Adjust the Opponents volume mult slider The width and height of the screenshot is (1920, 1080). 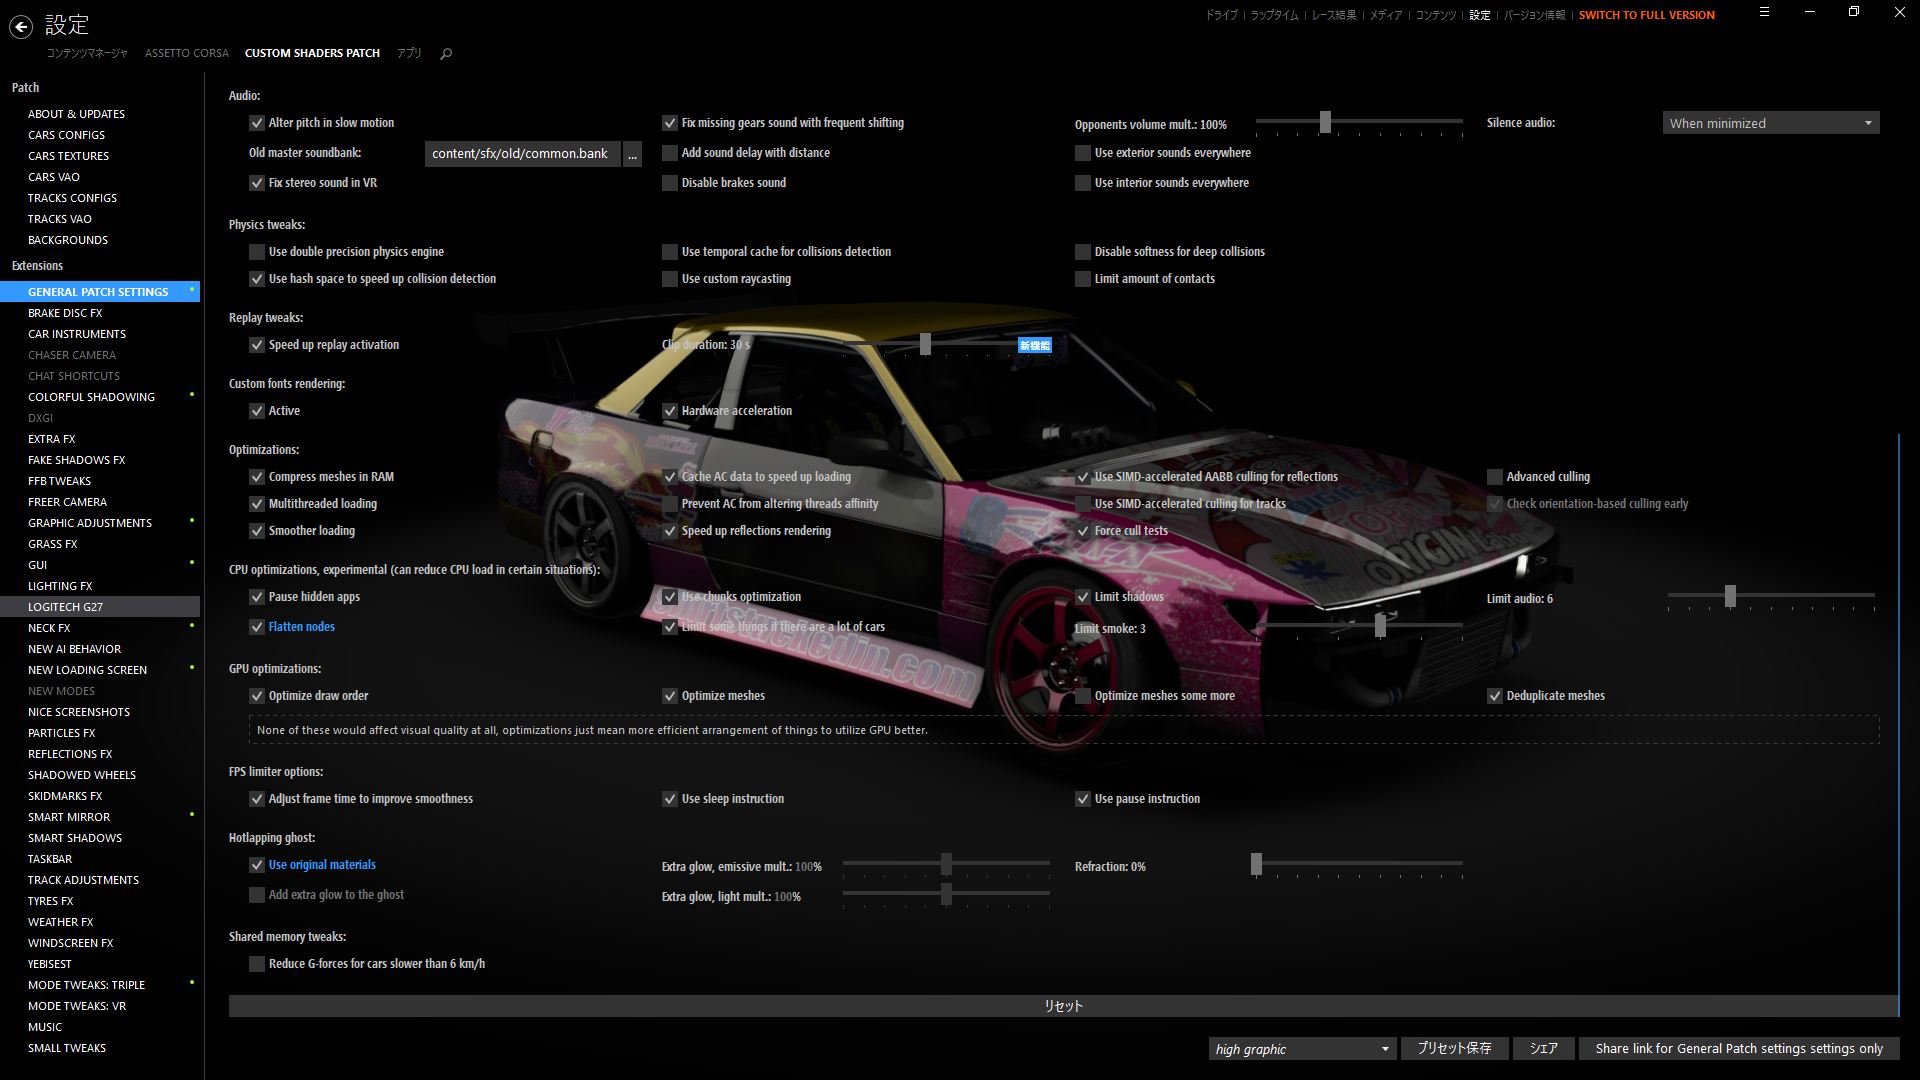(x=1325, y=122)
